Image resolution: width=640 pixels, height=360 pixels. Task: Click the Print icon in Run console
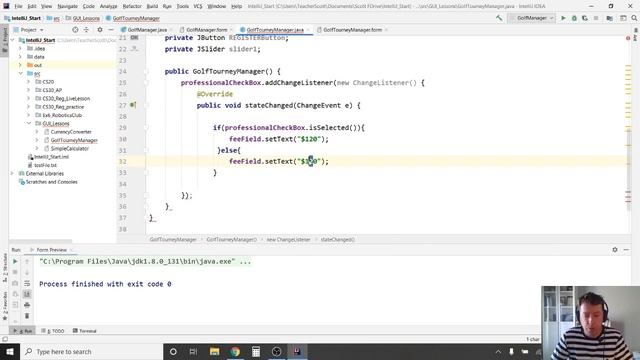tap(27, 305)
